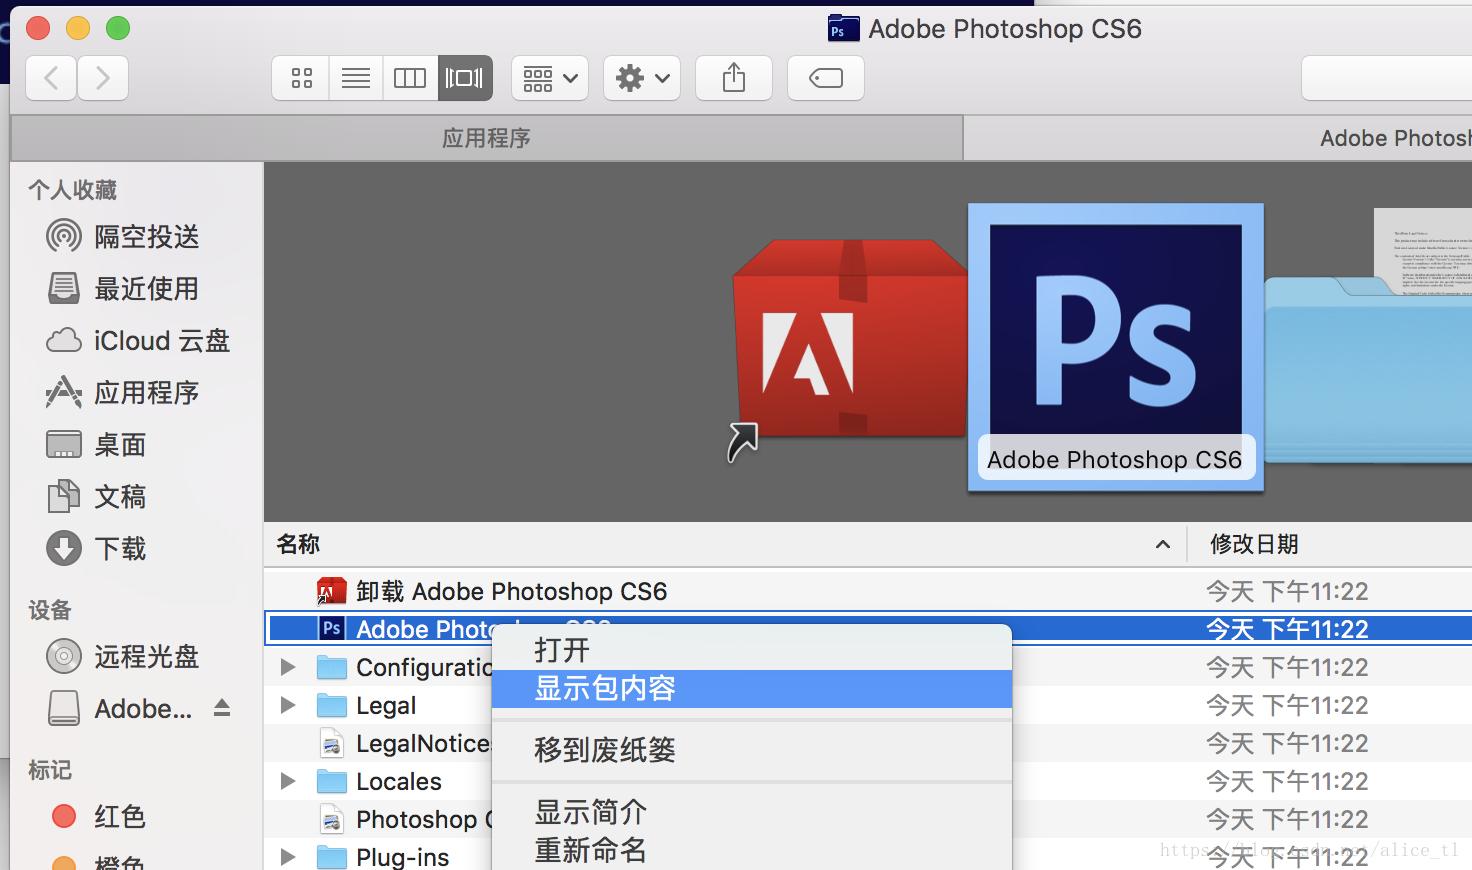Select the Legal folder row

click(868, 705)
